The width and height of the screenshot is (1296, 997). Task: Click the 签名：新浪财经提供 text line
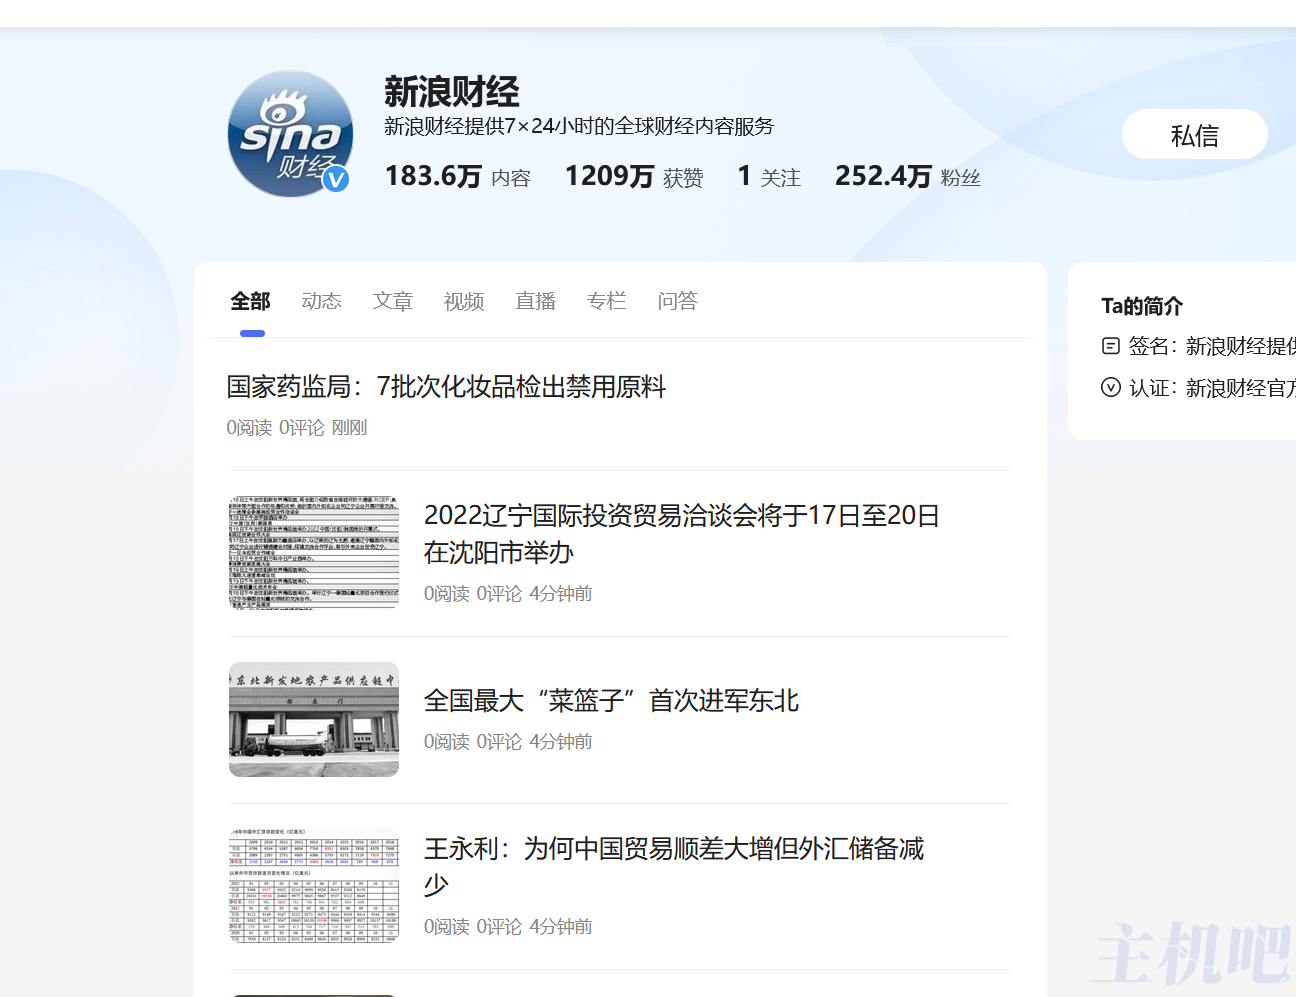pos(1212,346)
